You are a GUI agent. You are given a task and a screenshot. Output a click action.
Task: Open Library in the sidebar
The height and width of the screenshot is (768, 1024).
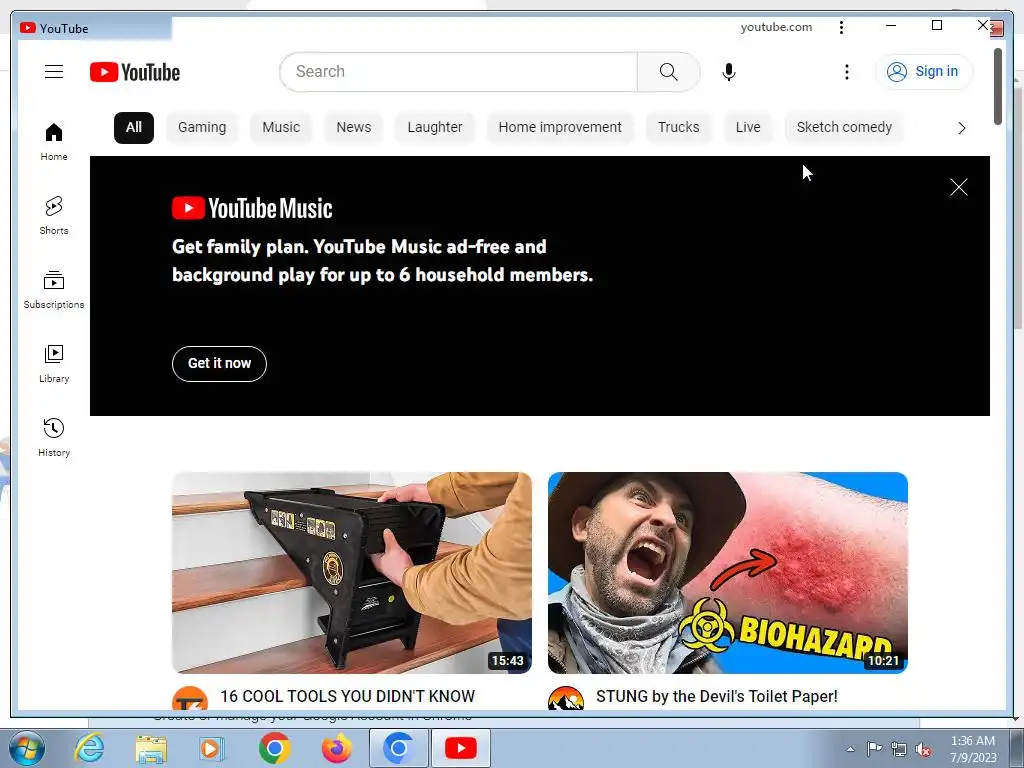coord(54,364)
